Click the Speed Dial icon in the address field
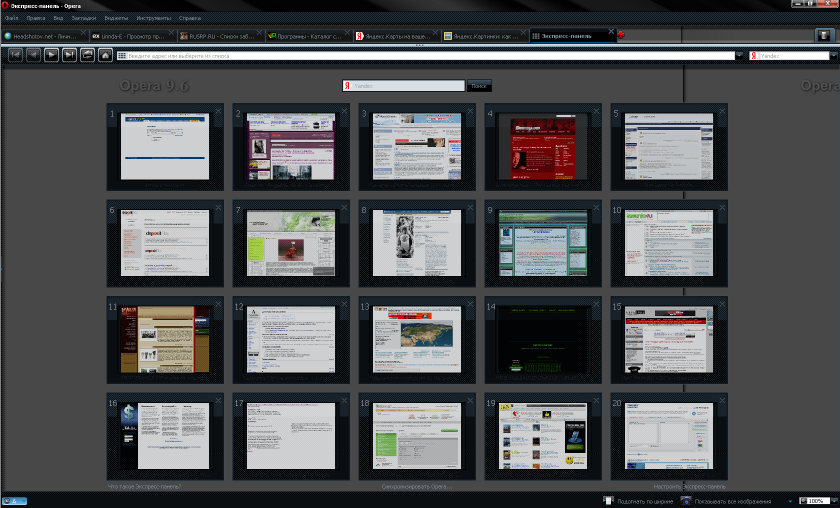Screen dimensions: 840x508 122,56
